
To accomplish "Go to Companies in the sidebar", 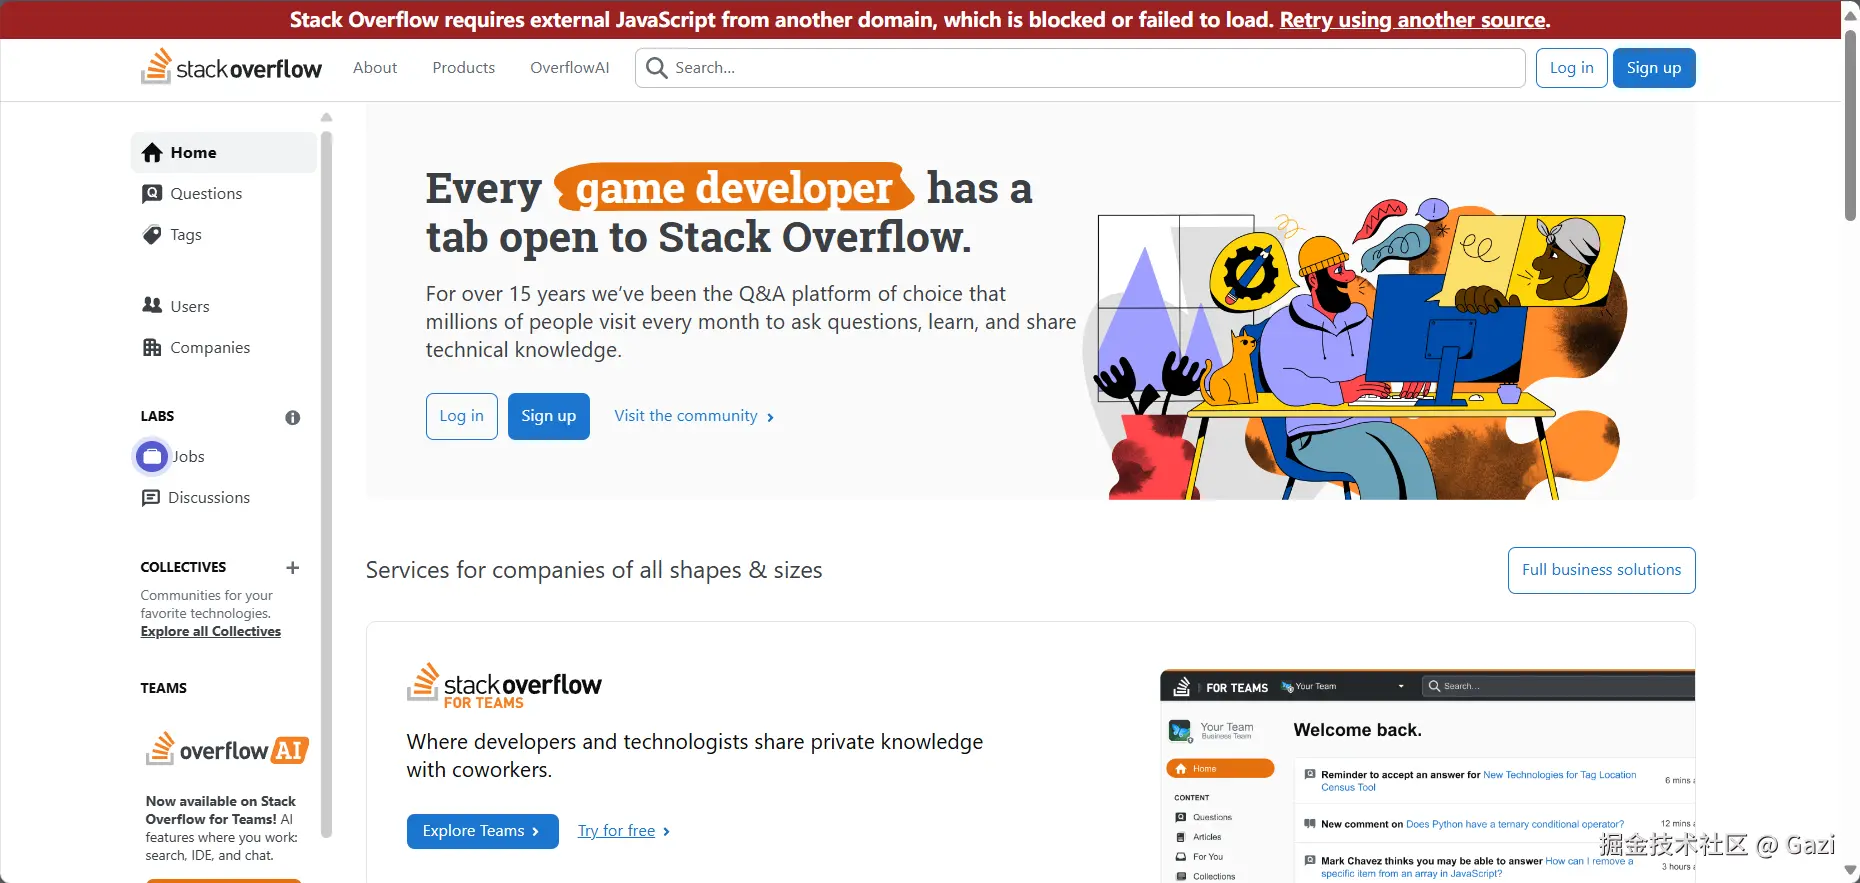I will click(224, 347).
